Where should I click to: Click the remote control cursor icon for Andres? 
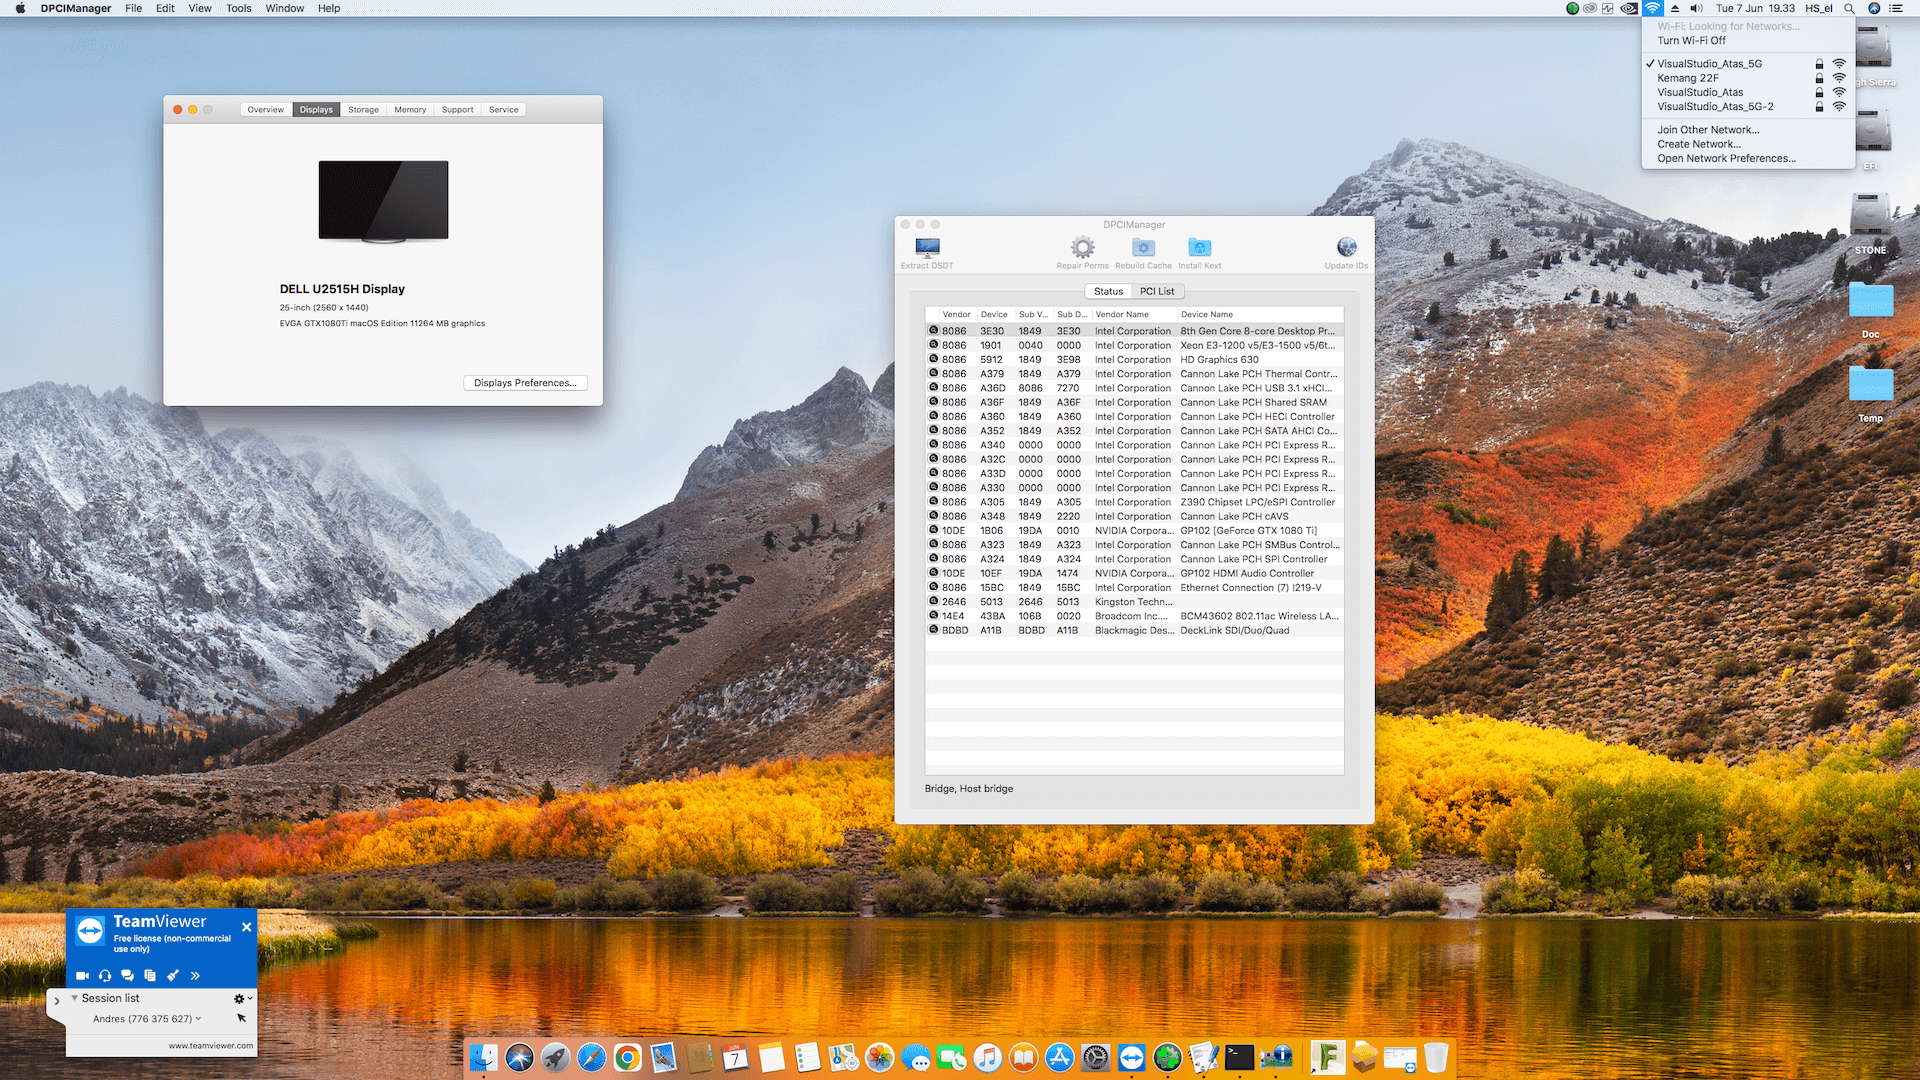coord(241,1018)
